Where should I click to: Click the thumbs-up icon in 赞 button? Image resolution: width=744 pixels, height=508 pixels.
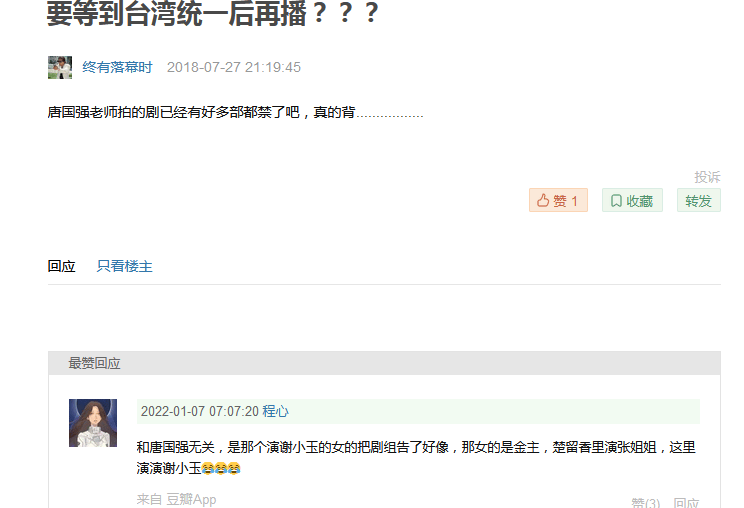[x=543, y=201]
